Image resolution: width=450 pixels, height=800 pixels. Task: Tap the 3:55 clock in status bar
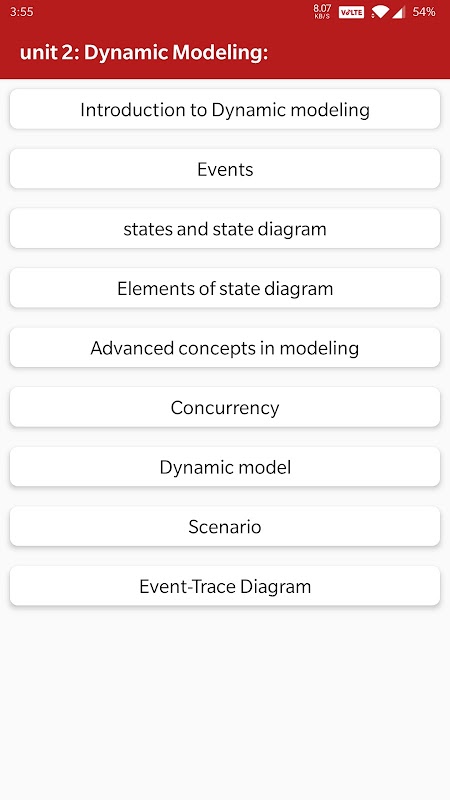[x=21, y=12]
